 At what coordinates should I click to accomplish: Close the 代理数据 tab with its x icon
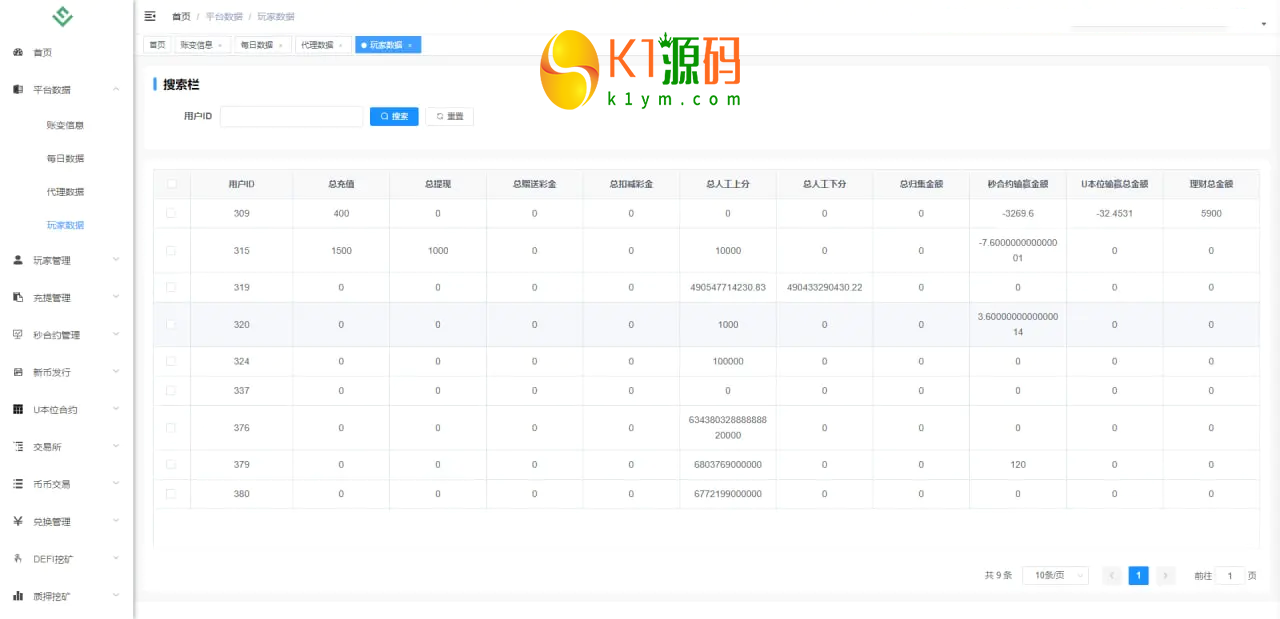(340, 45)
